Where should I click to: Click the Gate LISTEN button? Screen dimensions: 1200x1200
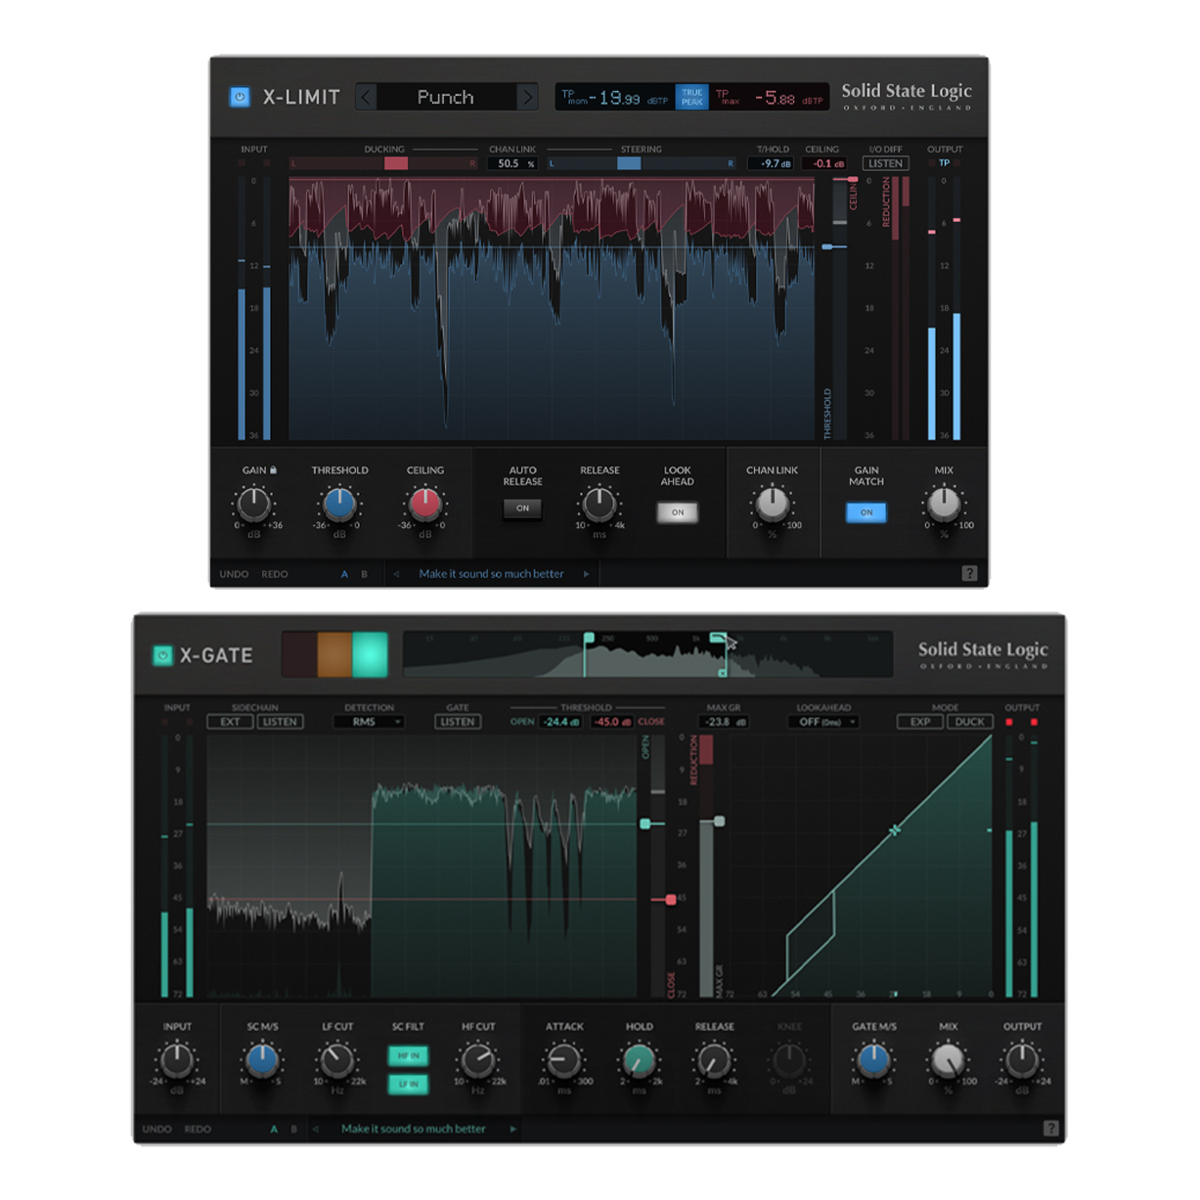click(458, 721)
